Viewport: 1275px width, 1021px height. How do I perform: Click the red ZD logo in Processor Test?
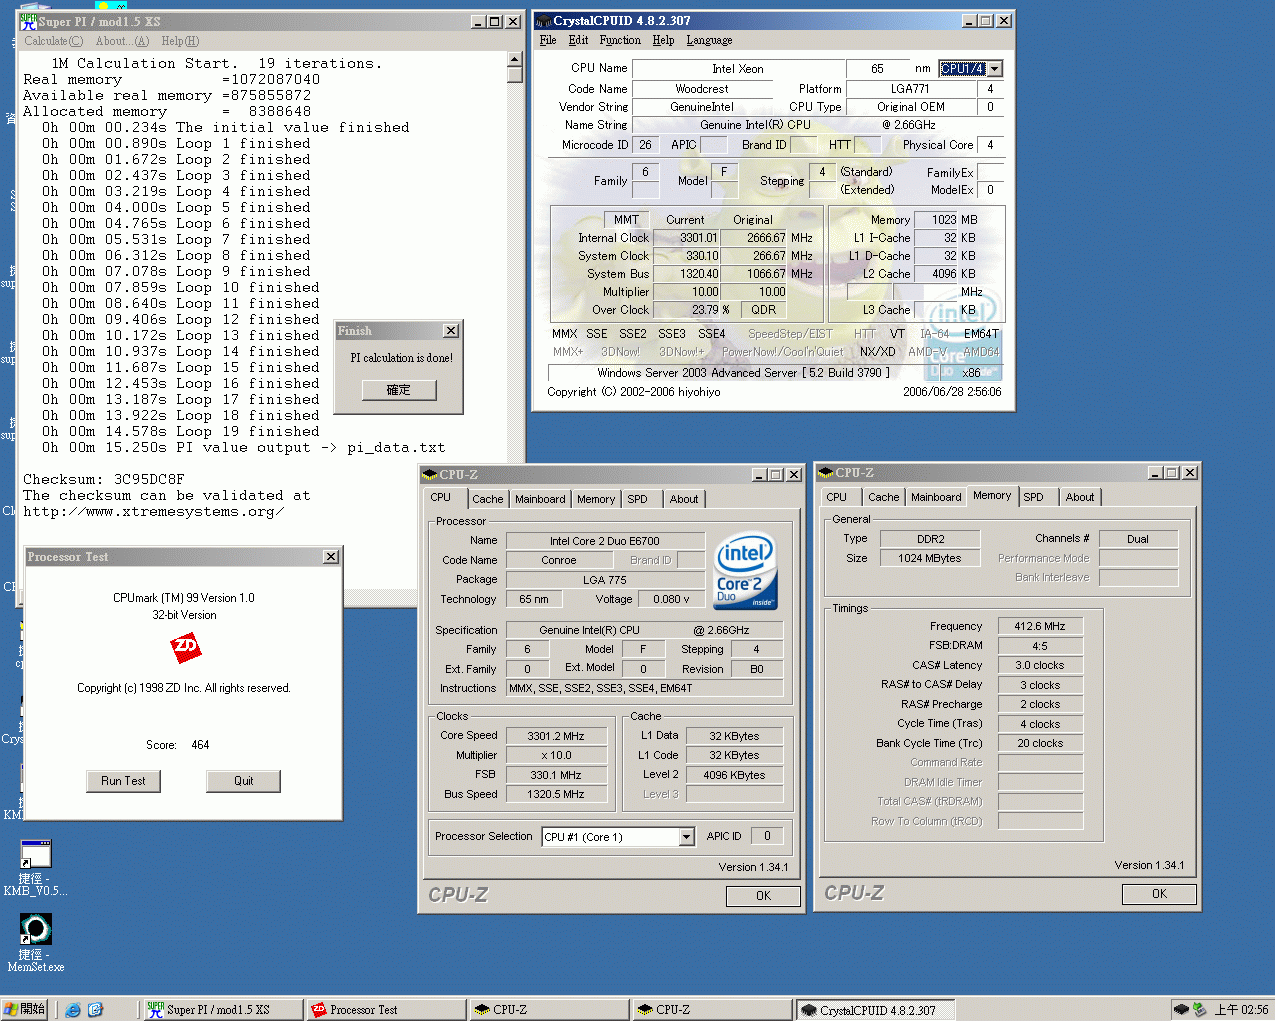coord(185,648)
